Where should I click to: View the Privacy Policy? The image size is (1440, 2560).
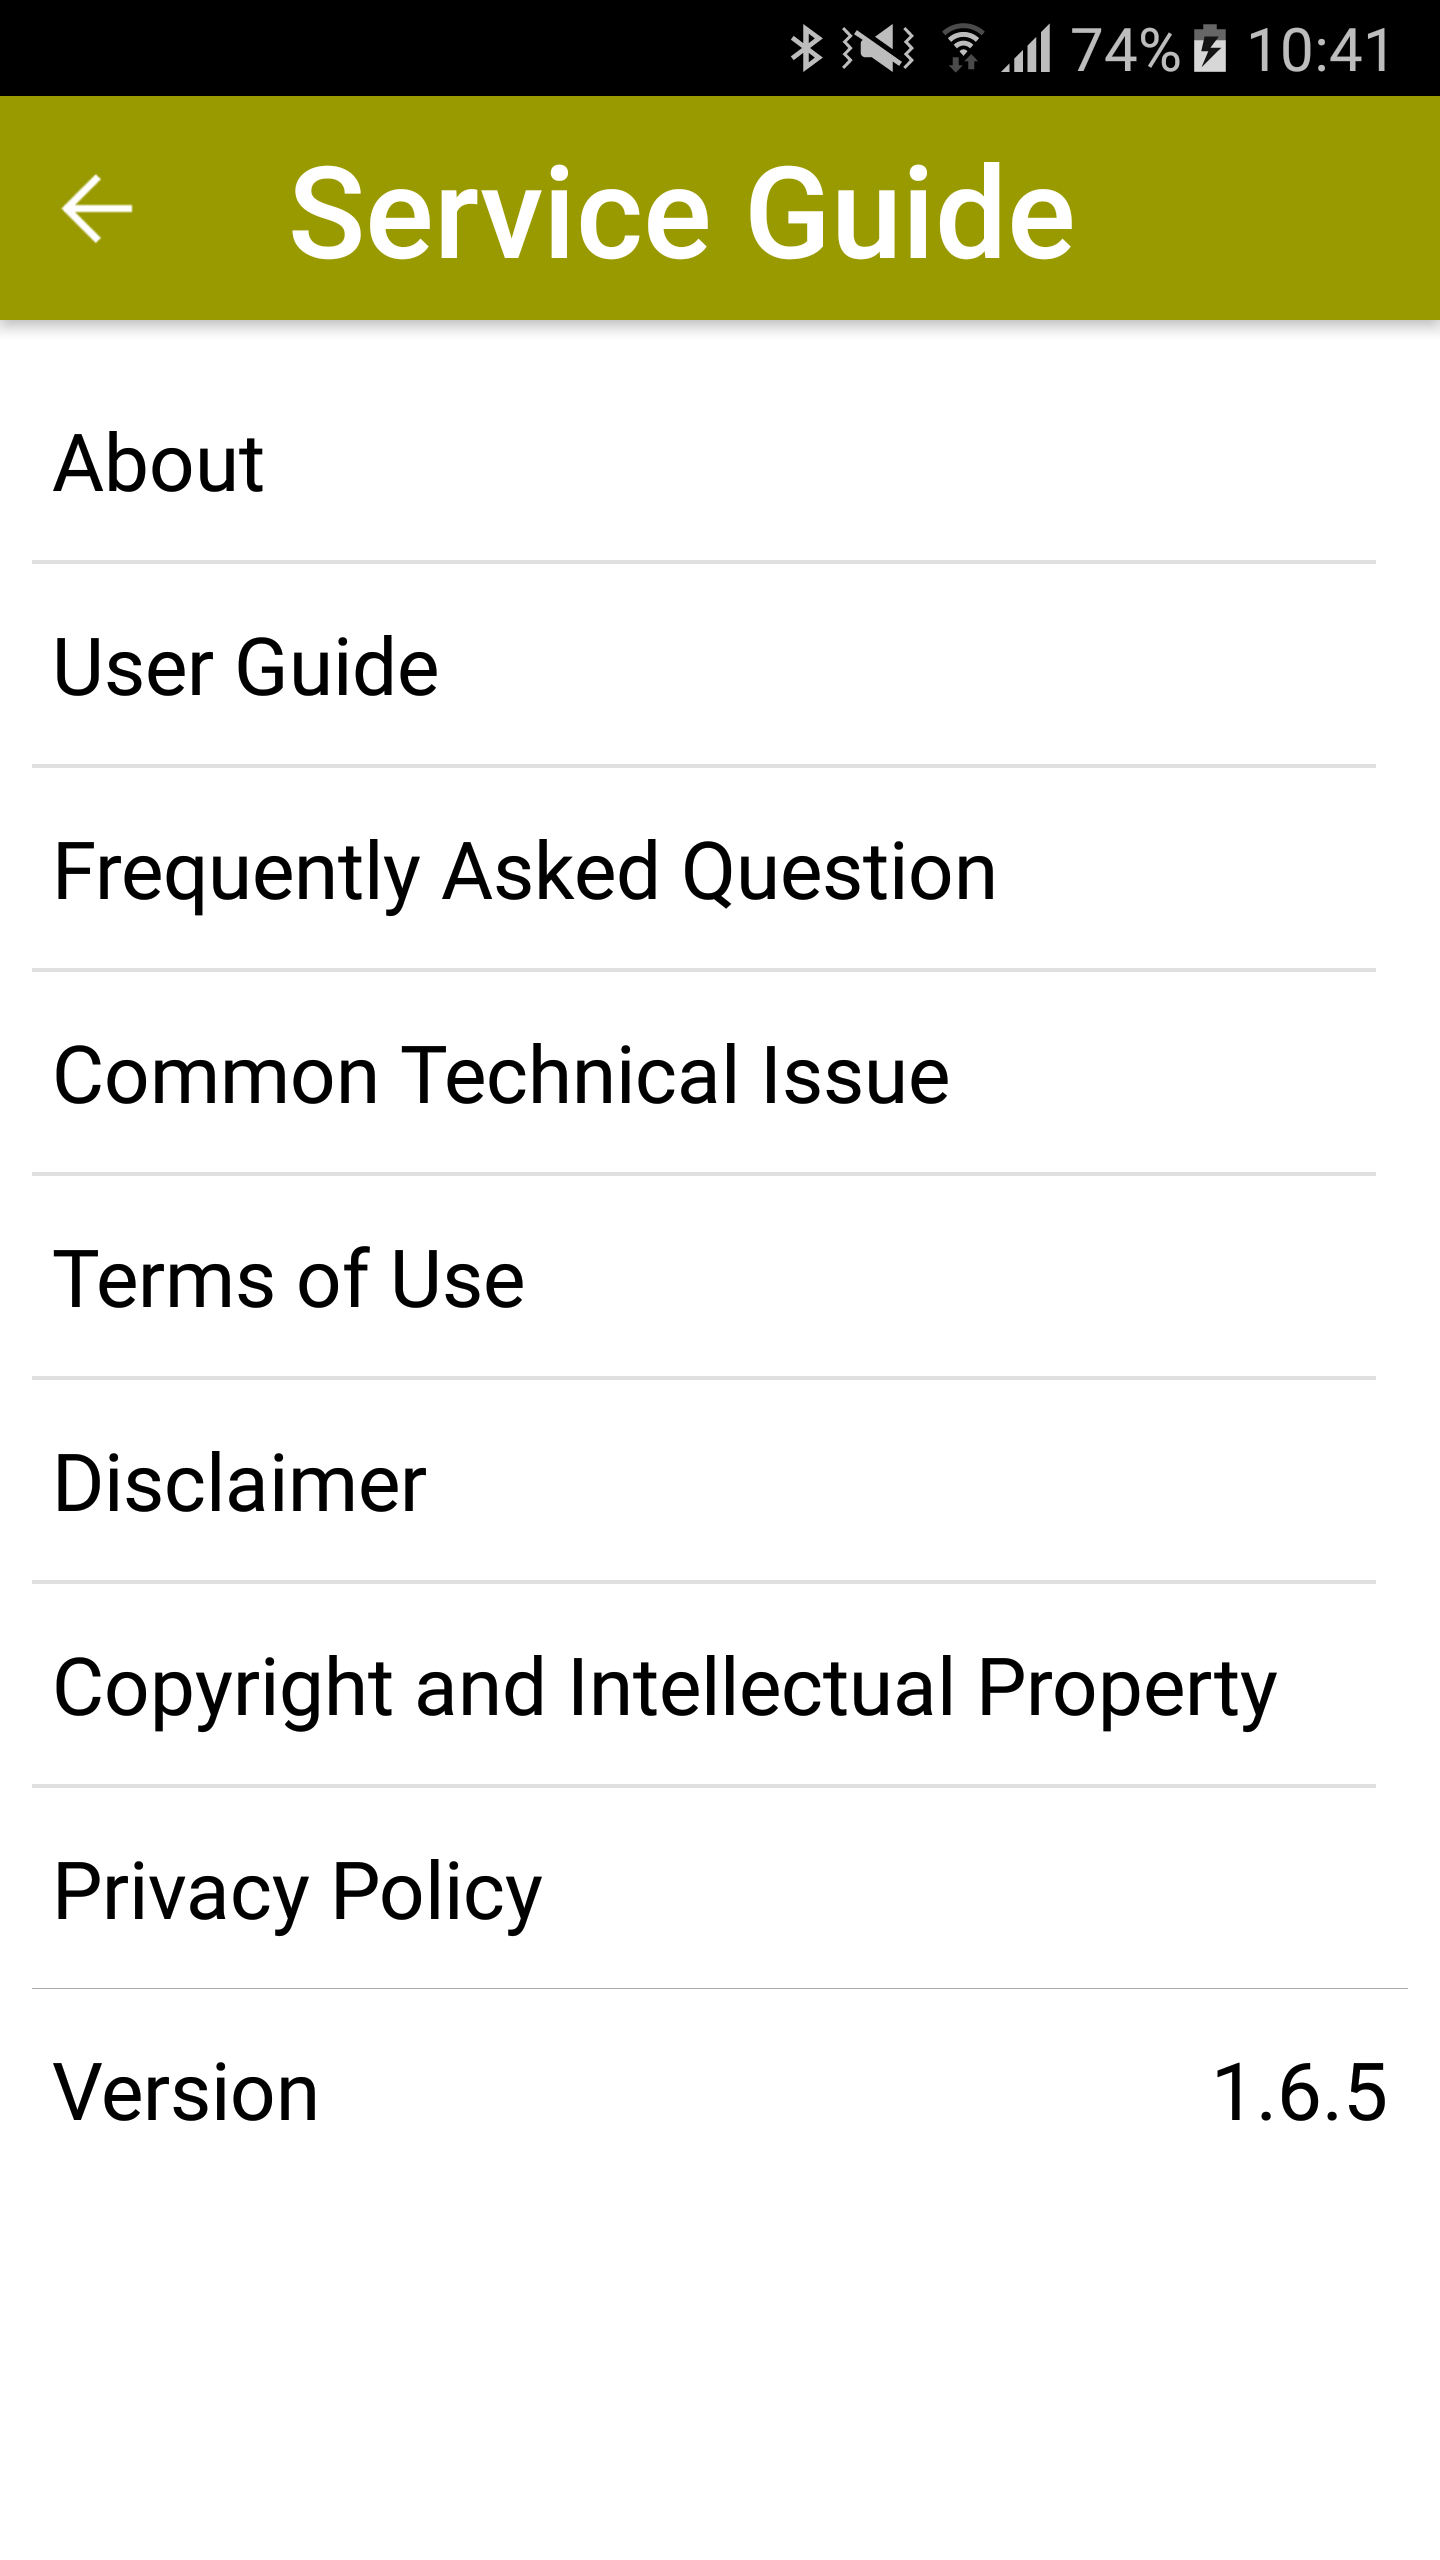[x=298, y=1891]
